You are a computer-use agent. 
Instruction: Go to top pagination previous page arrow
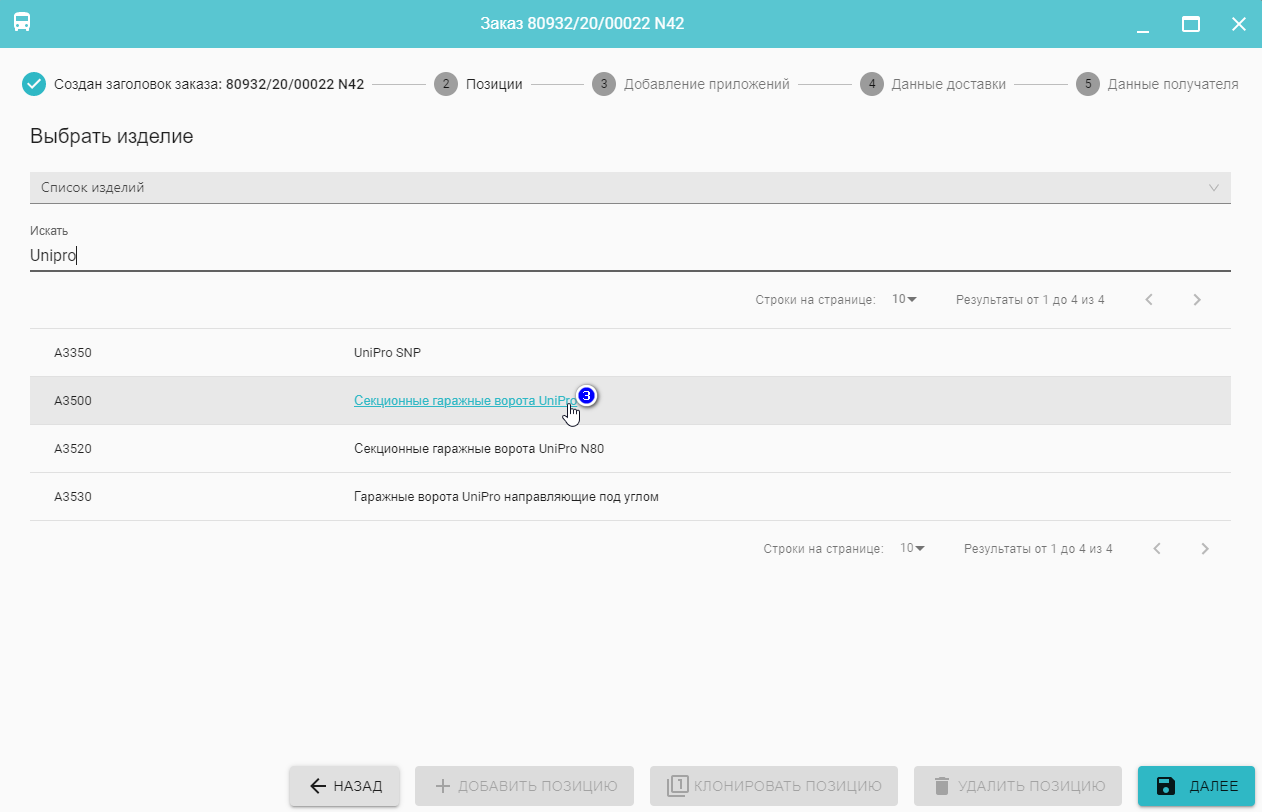click(1149, 300)
